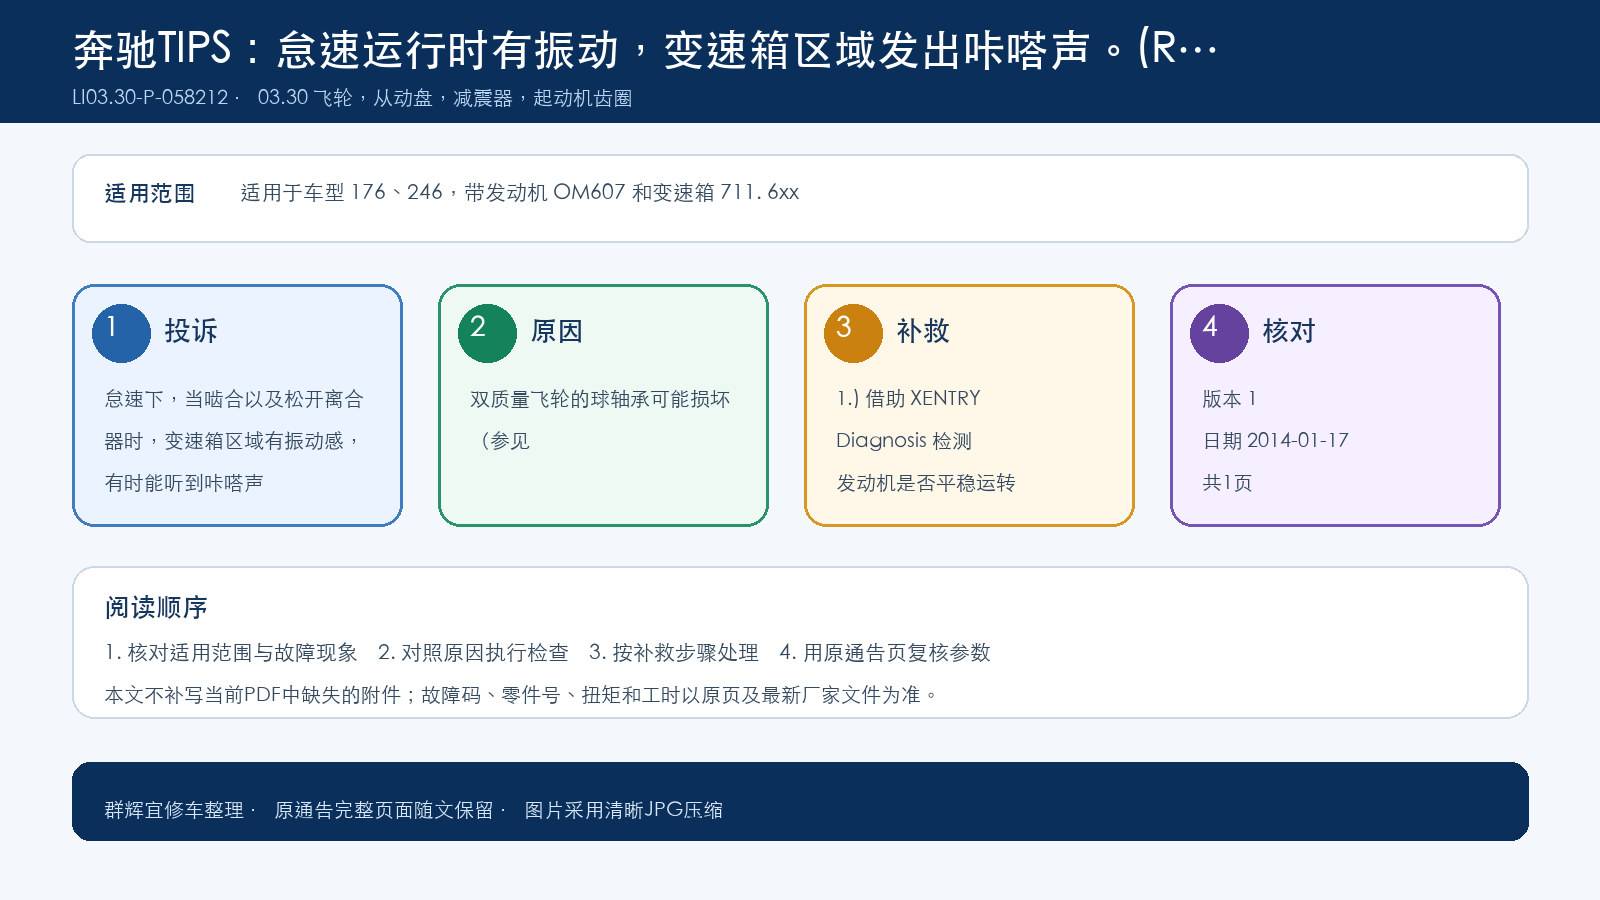Click the line 器时，变速箱区域有振动感
This screenshot has width=1600, height=900.
[x=232, y=441]
